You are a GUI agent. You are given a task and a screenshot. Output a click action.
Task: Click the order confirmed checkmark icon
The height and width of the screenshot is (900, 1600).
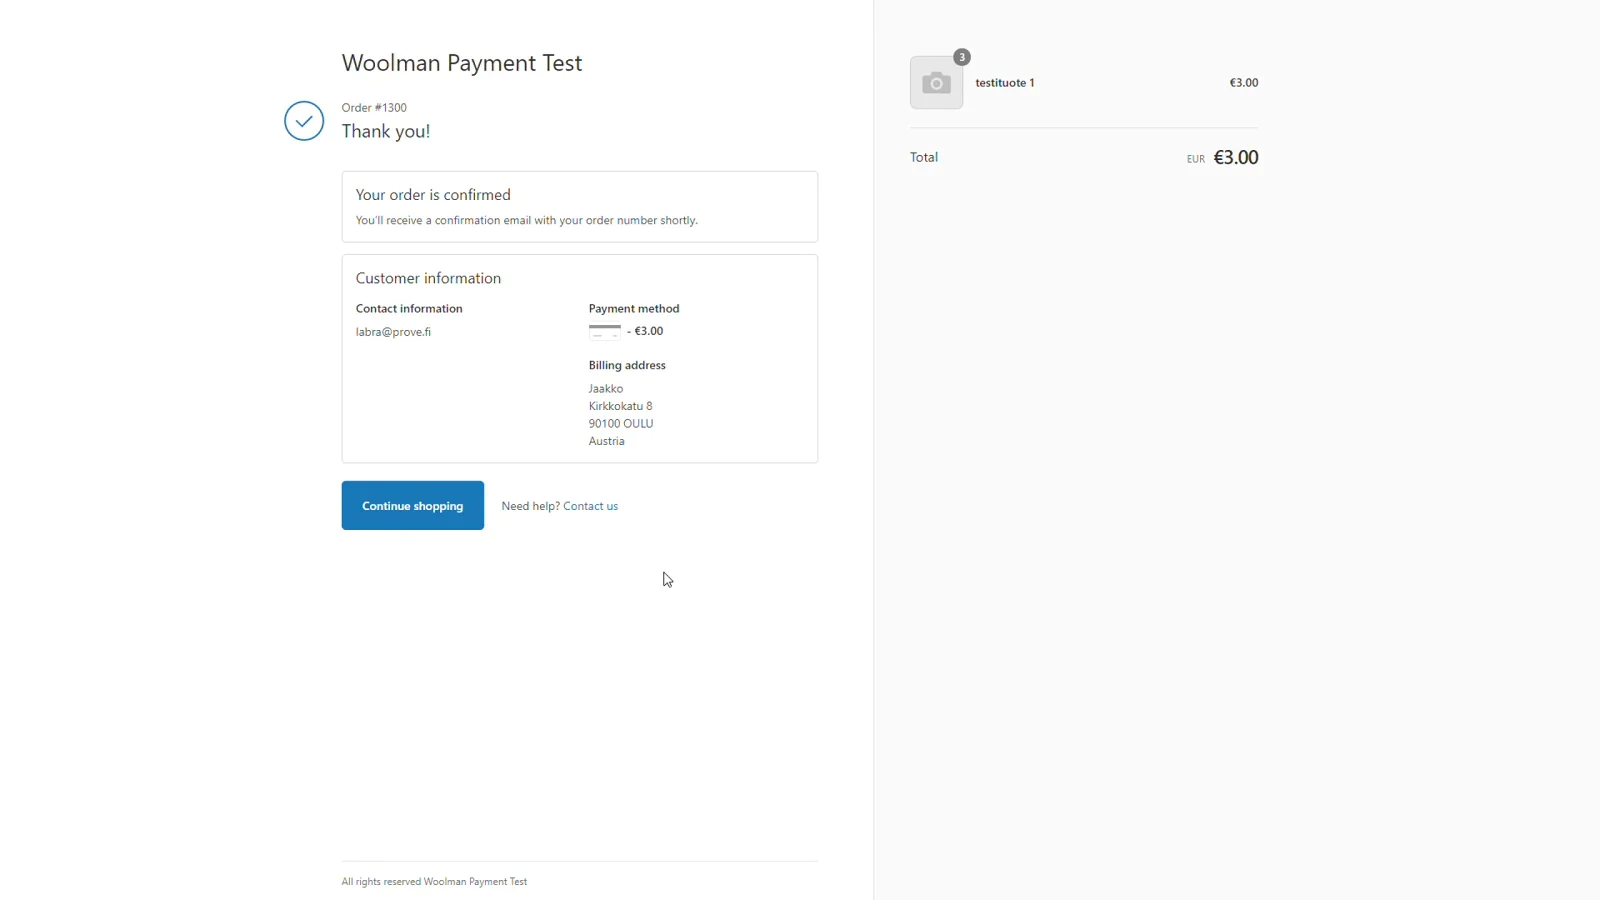pyautogui.click(x=304, y=121)
